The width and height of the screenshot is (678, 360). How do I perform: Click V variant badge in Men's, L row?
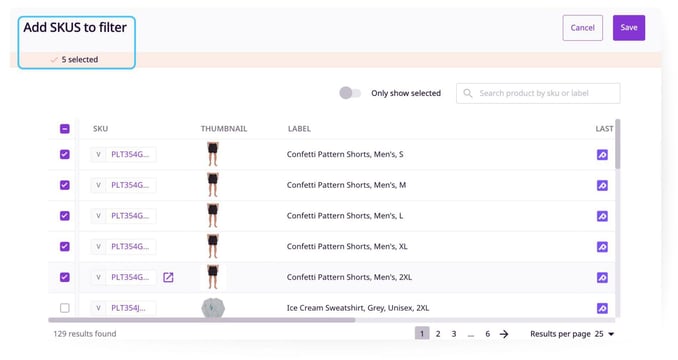[98, 216]
